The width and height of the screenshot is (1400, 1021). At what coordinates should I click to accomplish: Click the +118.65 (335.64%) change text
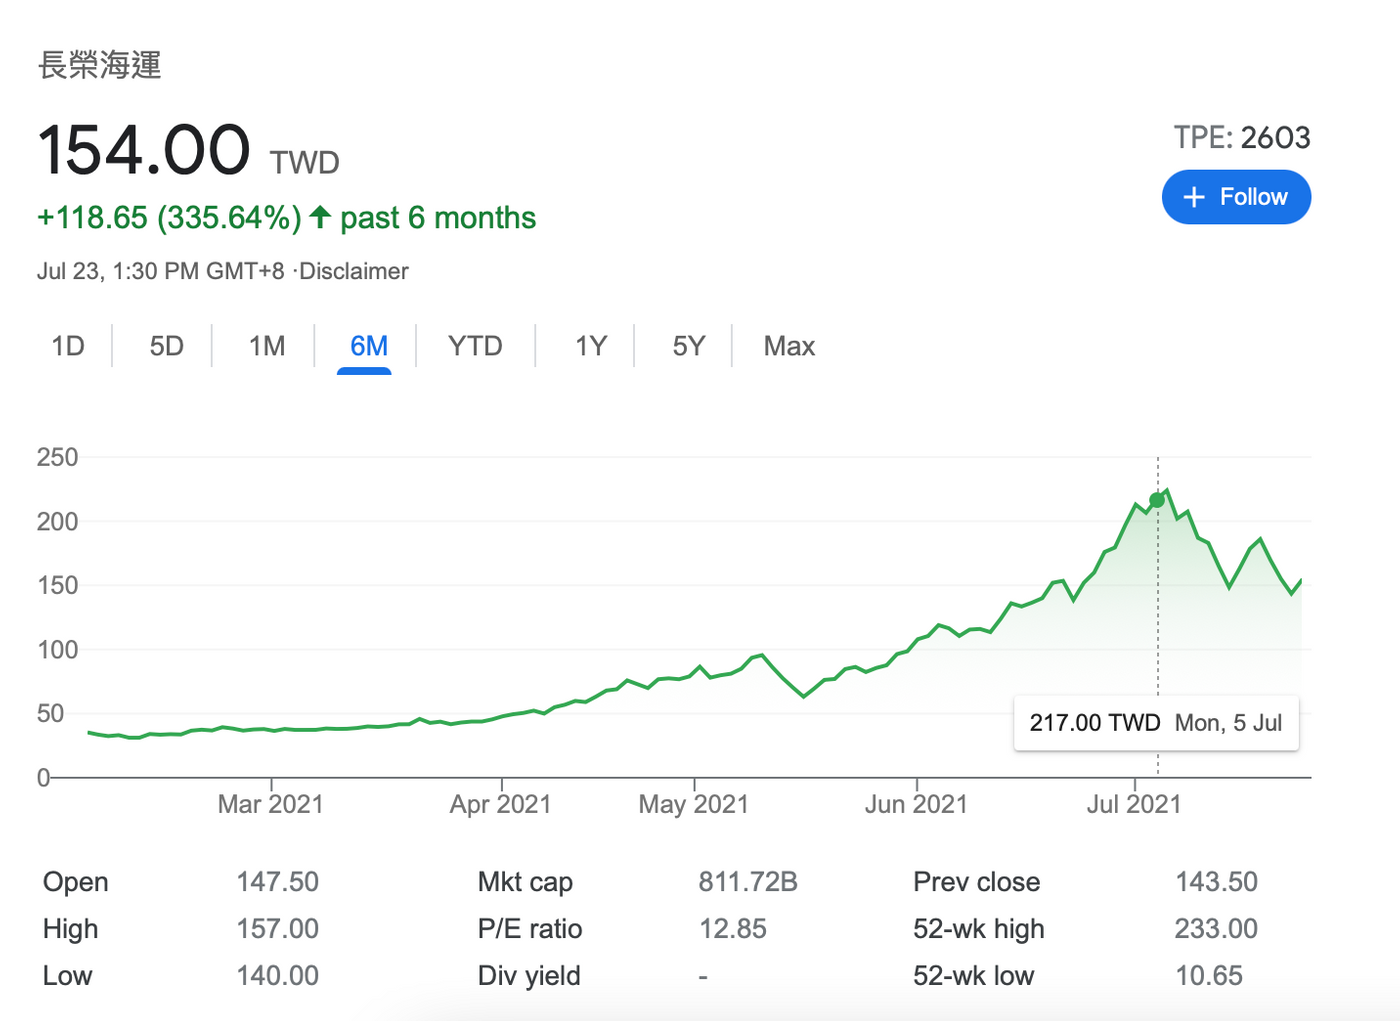pos(169,218)
